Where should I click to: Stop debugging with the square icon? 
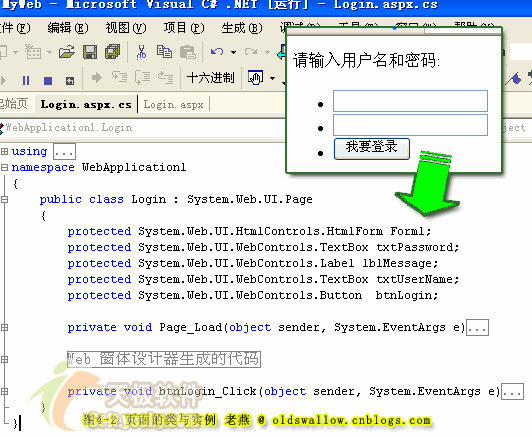(x=48, y=80)
